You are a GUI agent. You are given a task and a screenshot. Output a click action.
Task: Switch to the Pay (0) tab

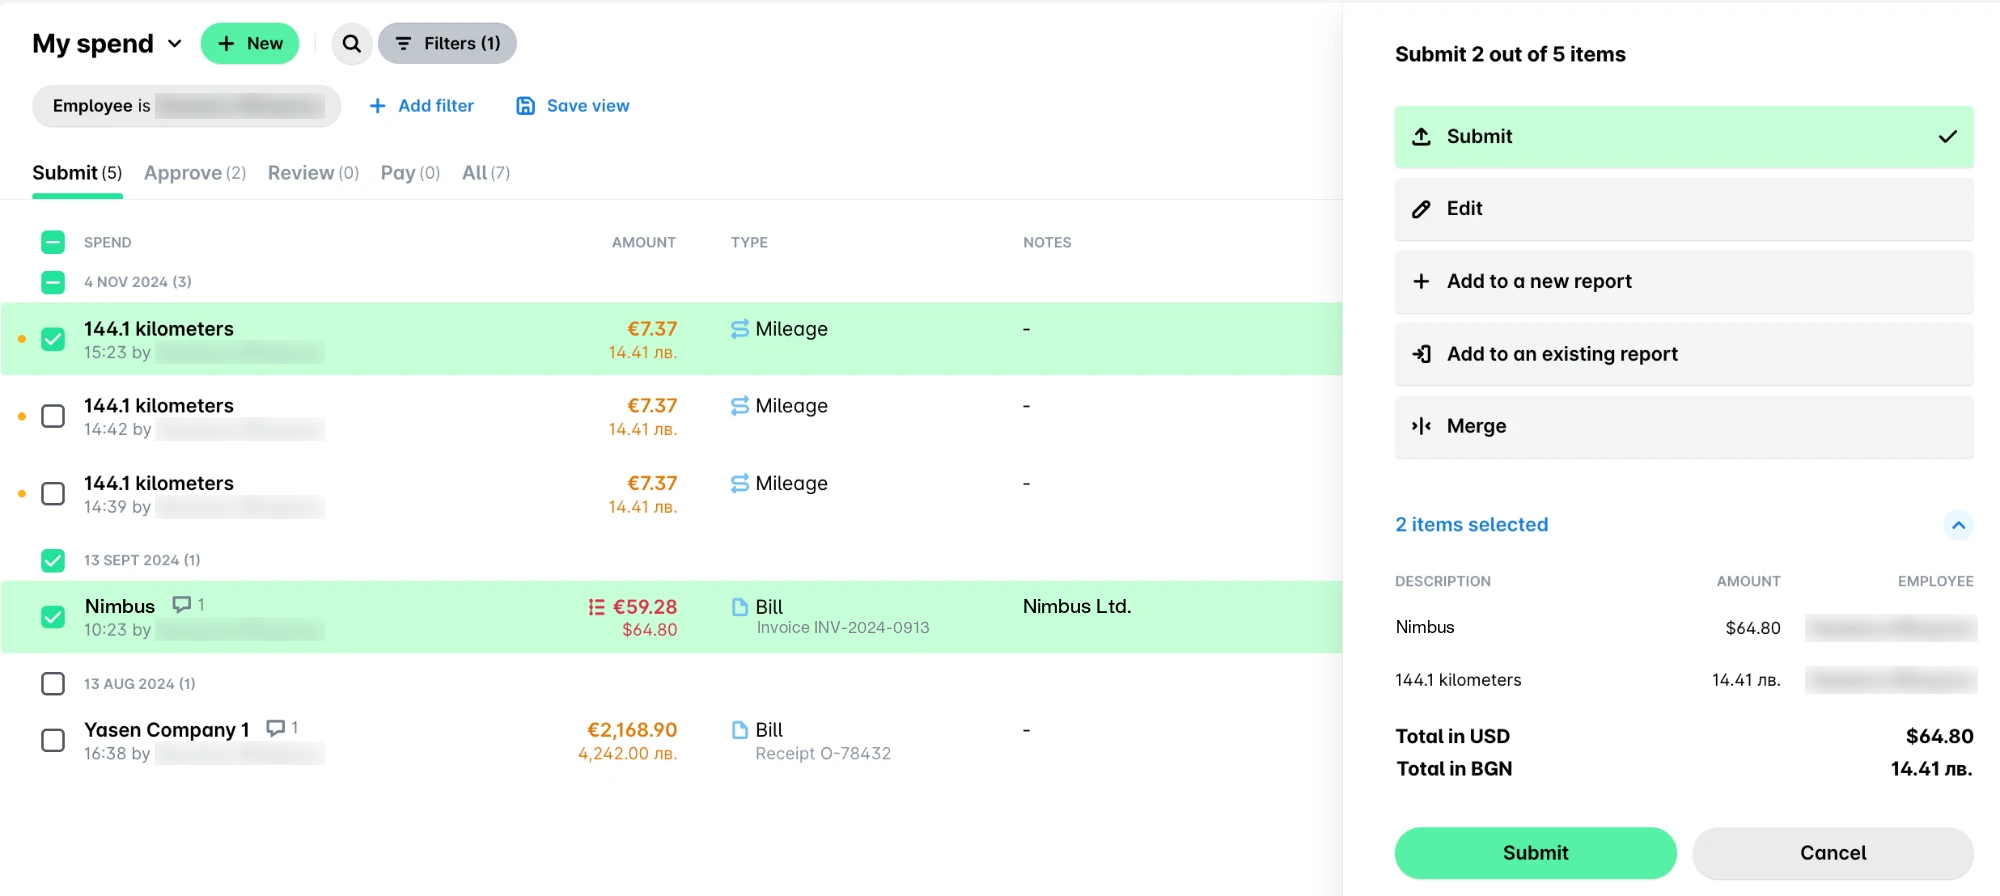pyautogui.click(x=410, y=173)
